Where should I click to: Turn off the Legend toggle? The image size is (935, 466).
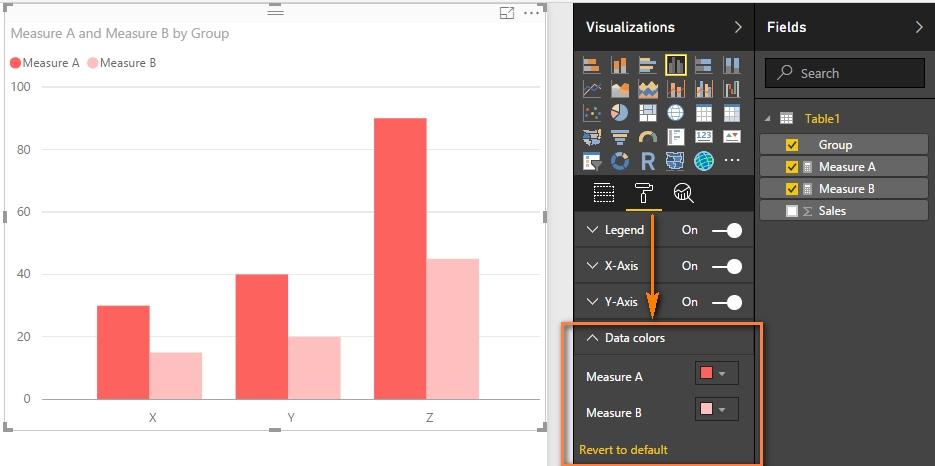tap(727, 230)
